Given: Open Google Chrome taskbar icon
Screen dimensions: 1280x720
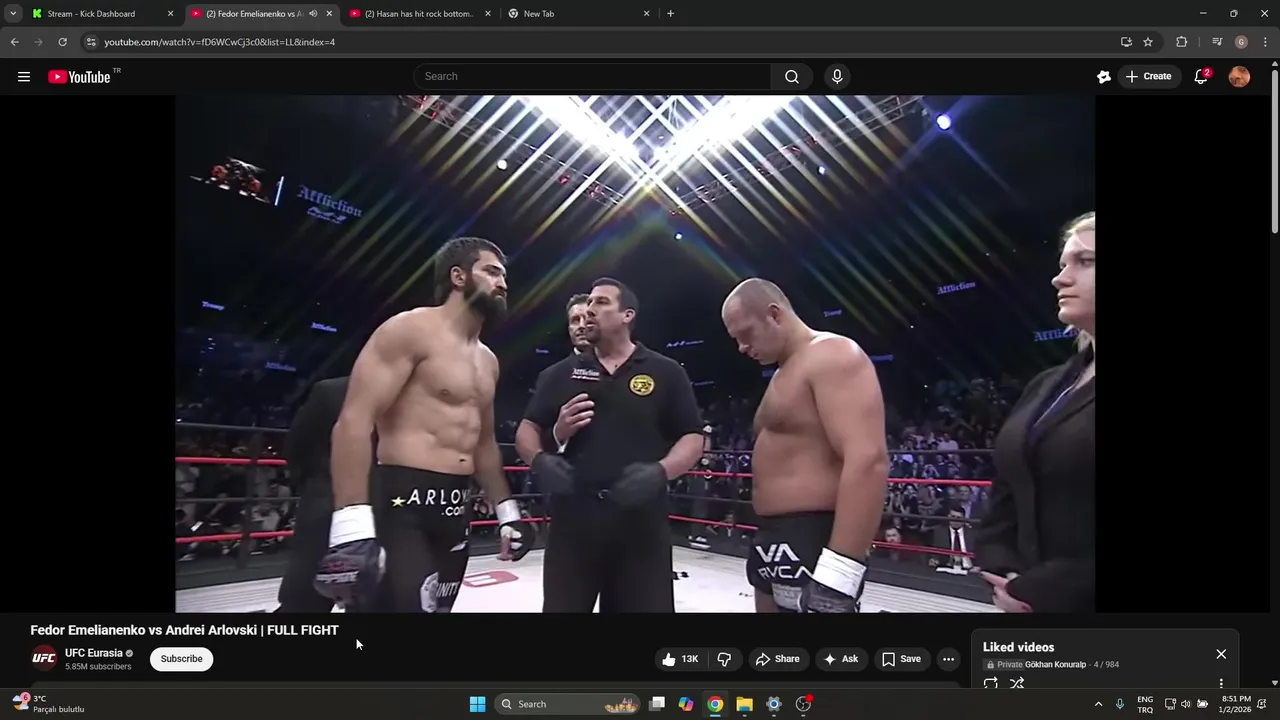Looking at the screenshot, I should click(x=715, y=704).
